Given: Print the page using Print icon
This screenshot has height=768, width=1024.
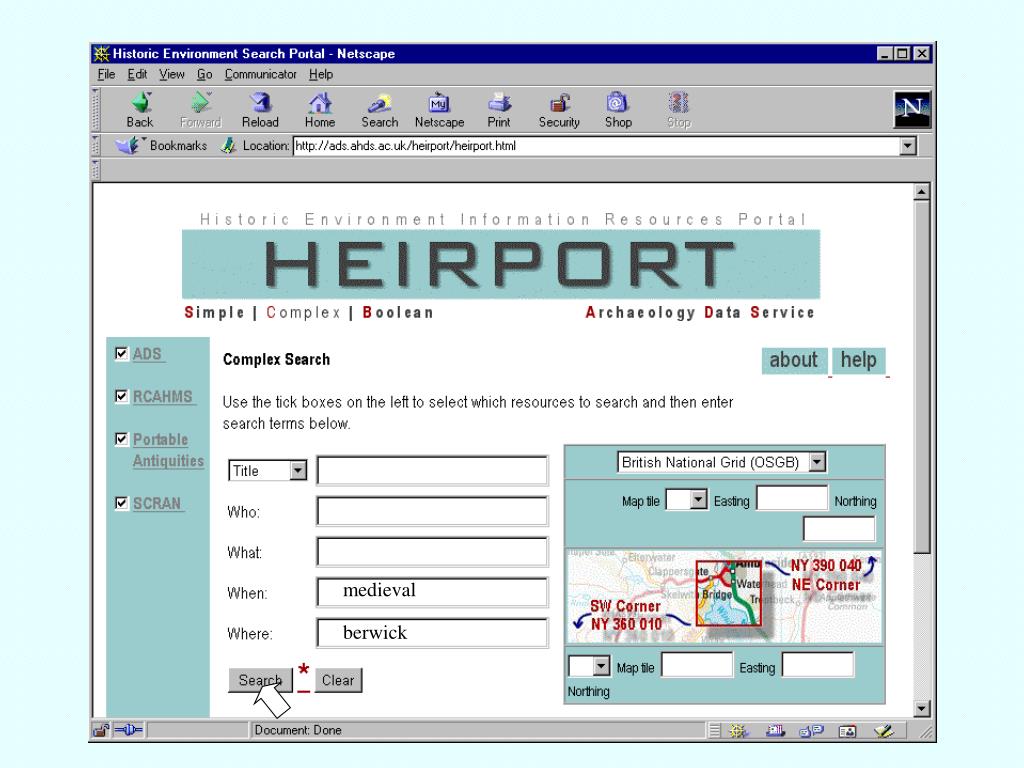Looking at the screenshot, I should tap(499, 110).
